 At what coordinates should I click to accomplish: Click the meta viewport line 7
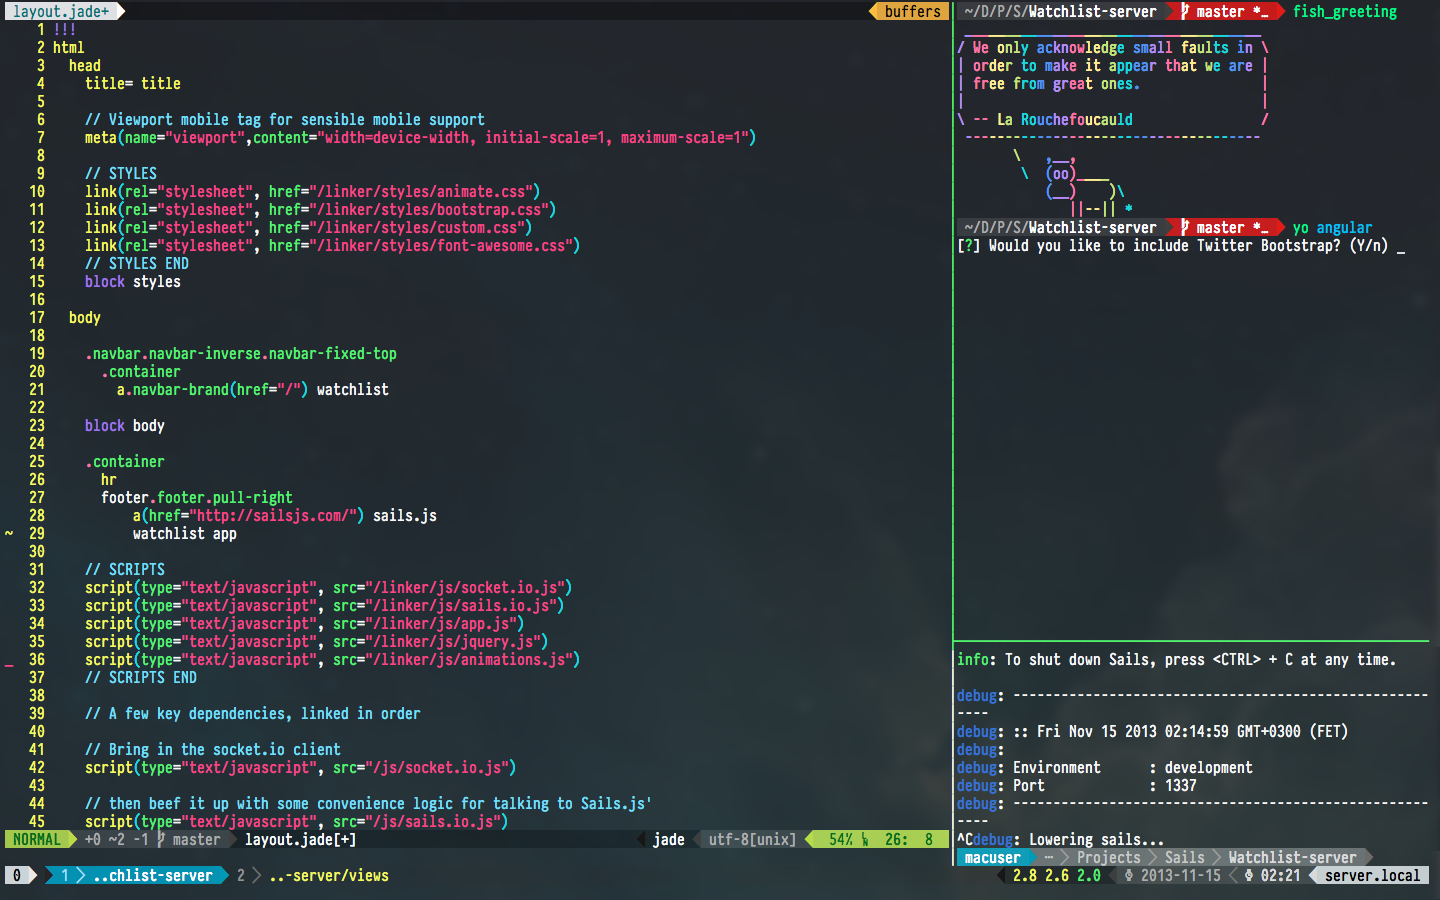pyautogui.click(x=420, y=137)
